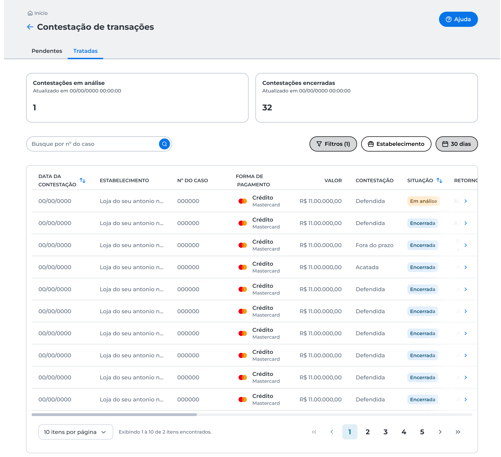Select page 4 in pagination
The image size is (501, 457).
404,432
